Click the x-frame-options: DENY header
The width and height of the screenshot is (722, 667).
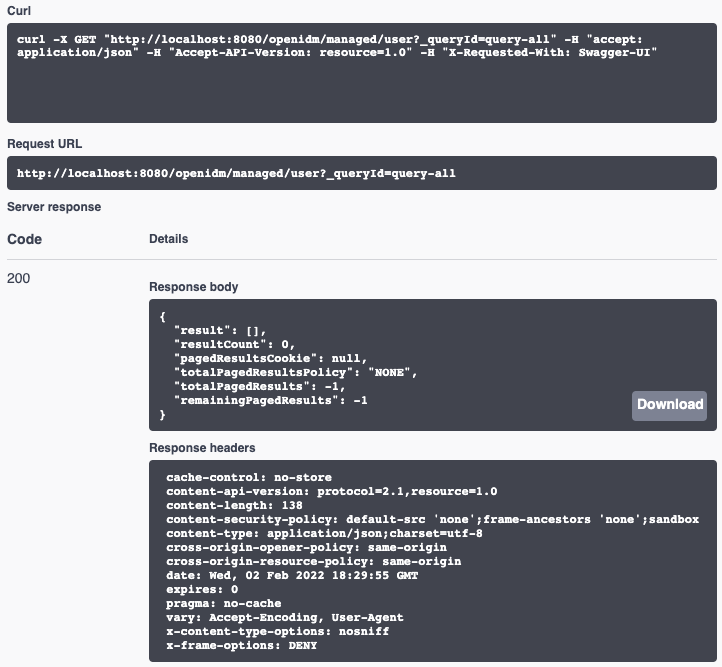[x=242, y=645]
